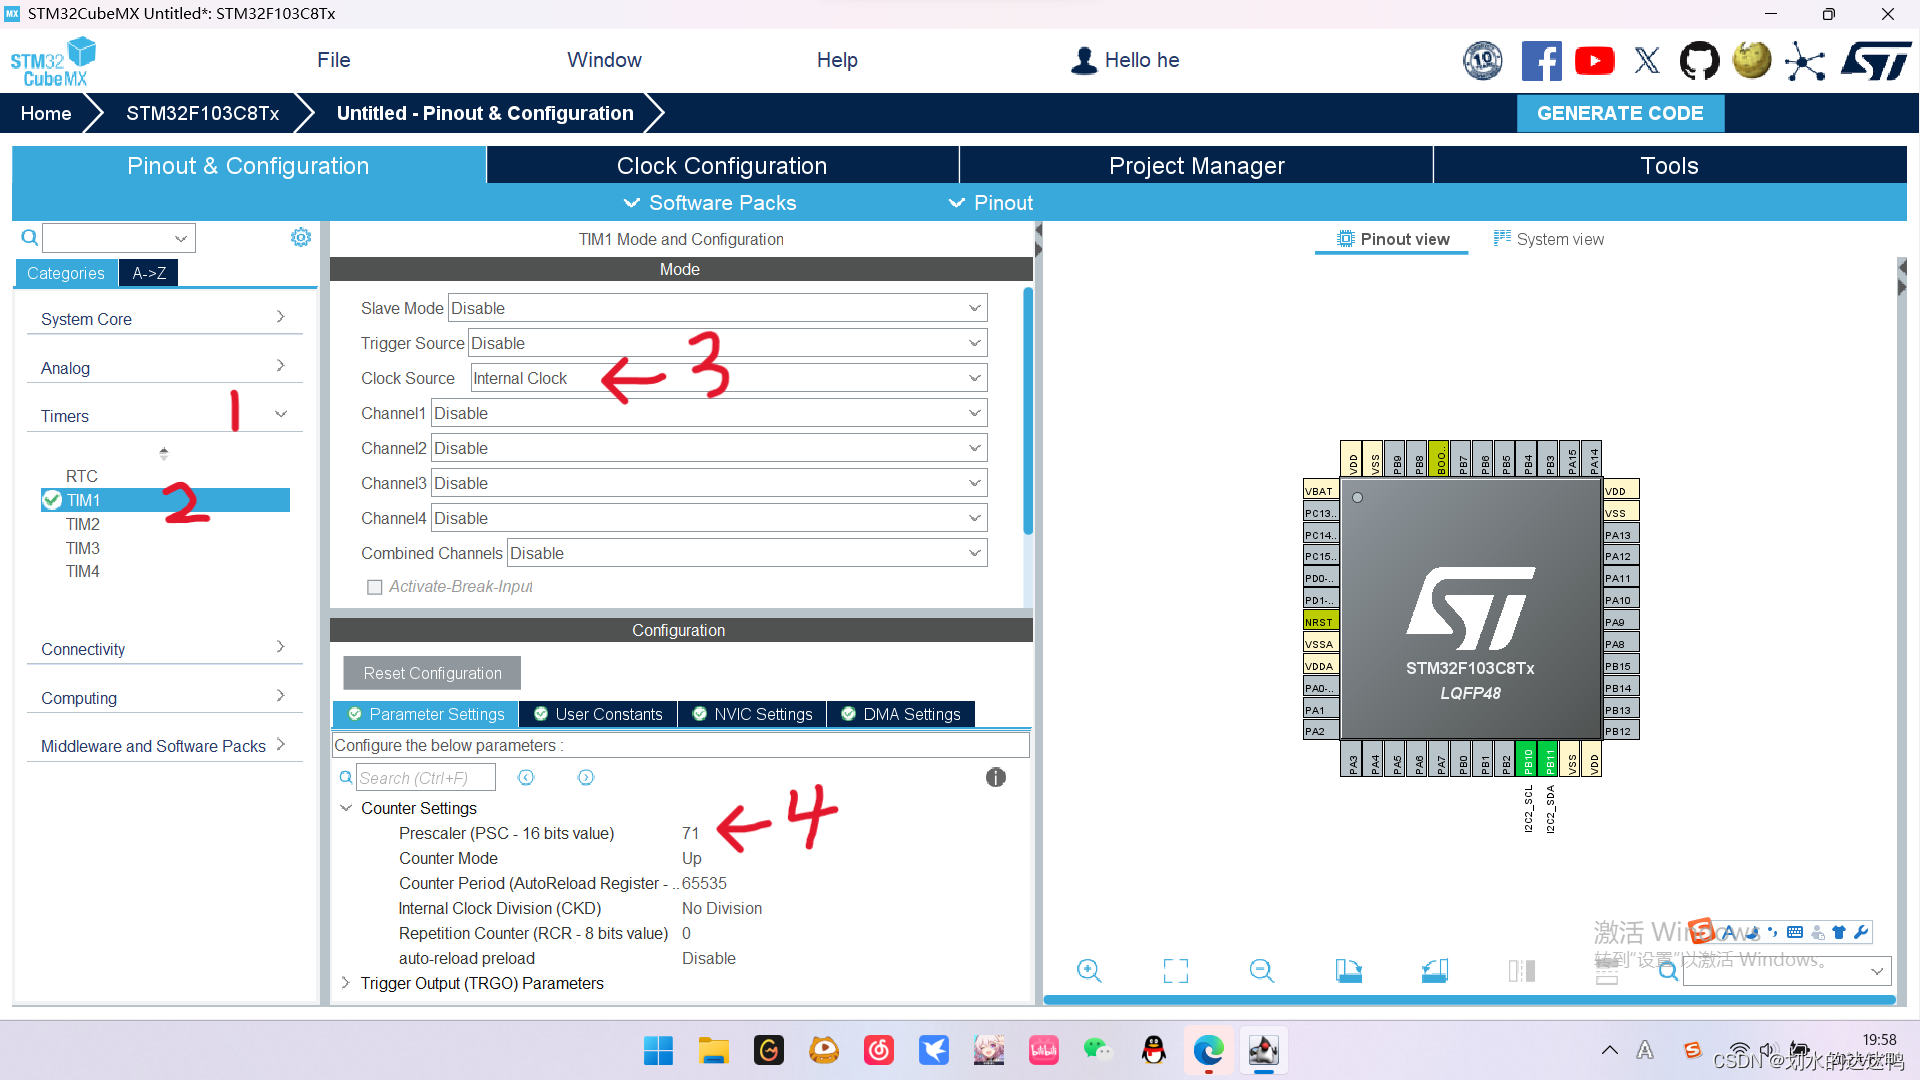Image resolution: width=1920 pixels, height=1080 pixels.
Task: Open the Help menu
Action: click(x=837, y=60)
